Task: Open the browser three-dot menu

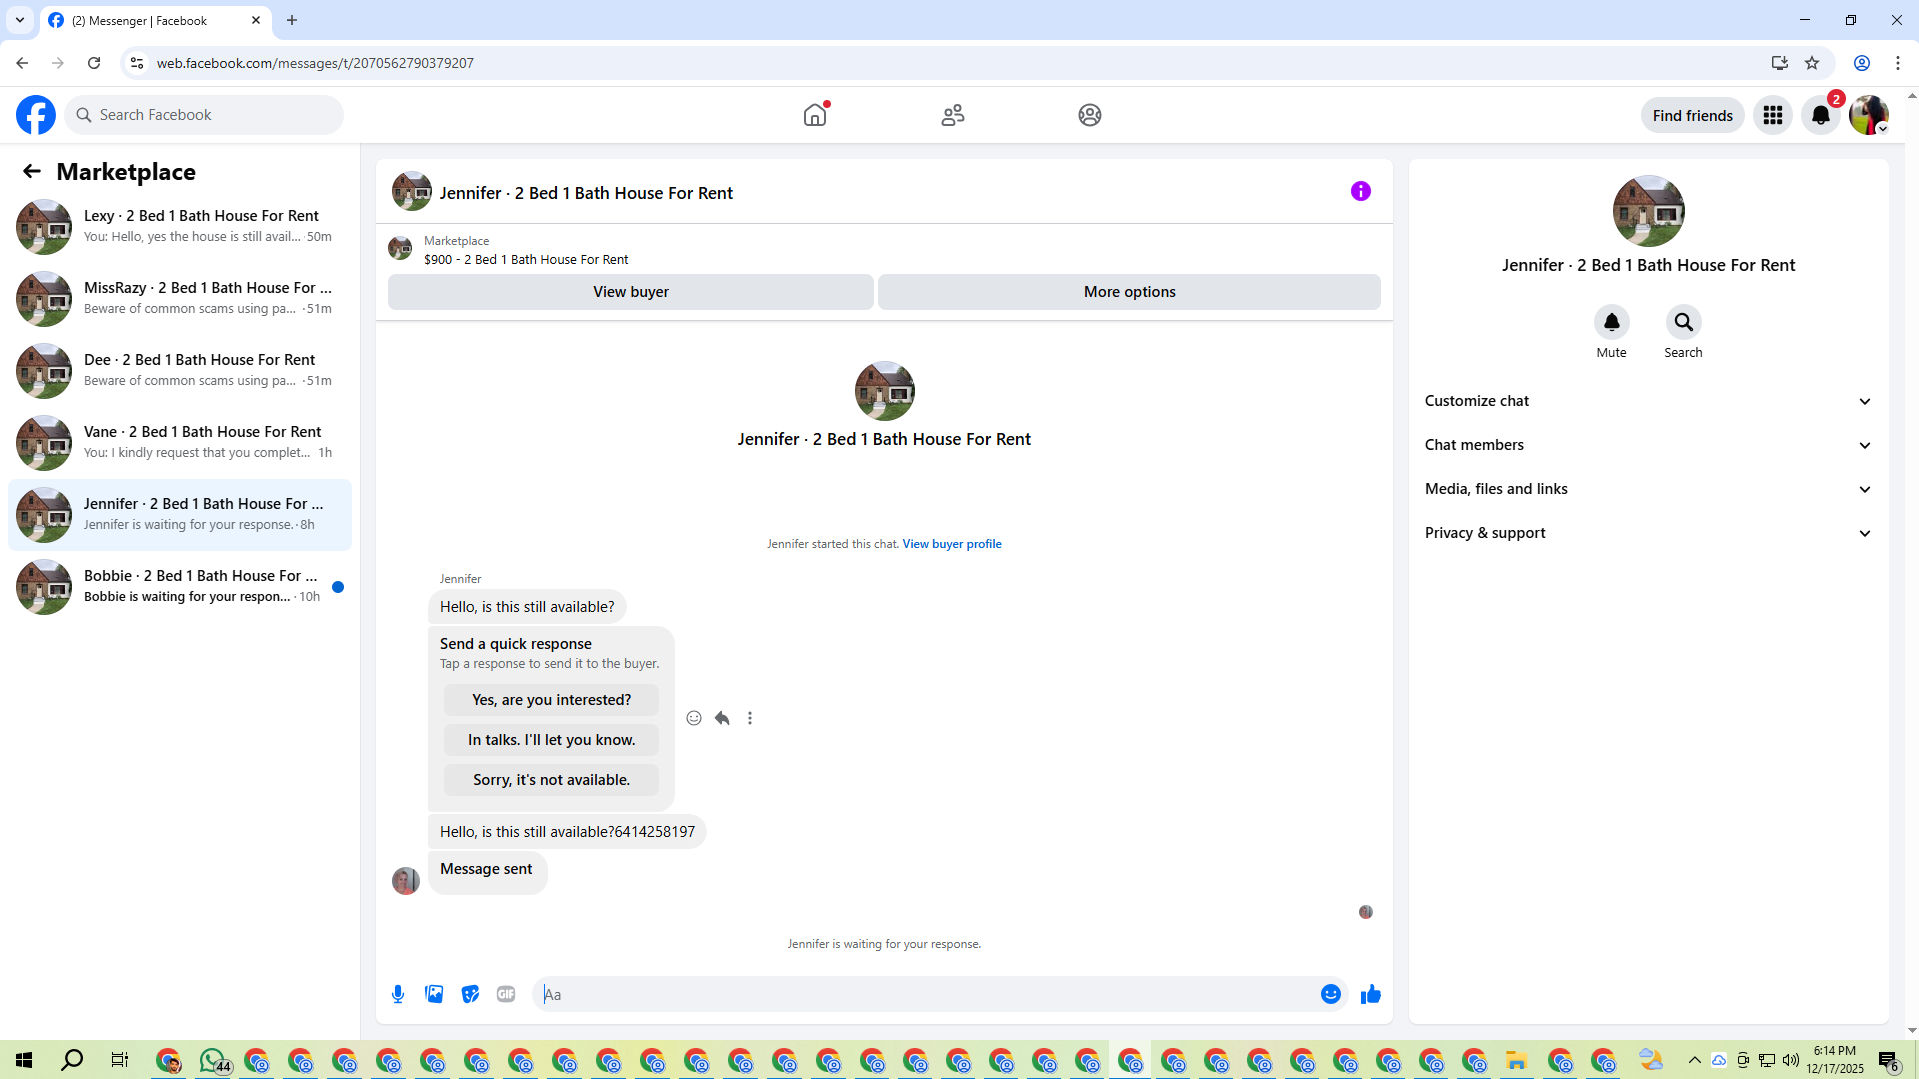Action: click(x=1897, y=63)
